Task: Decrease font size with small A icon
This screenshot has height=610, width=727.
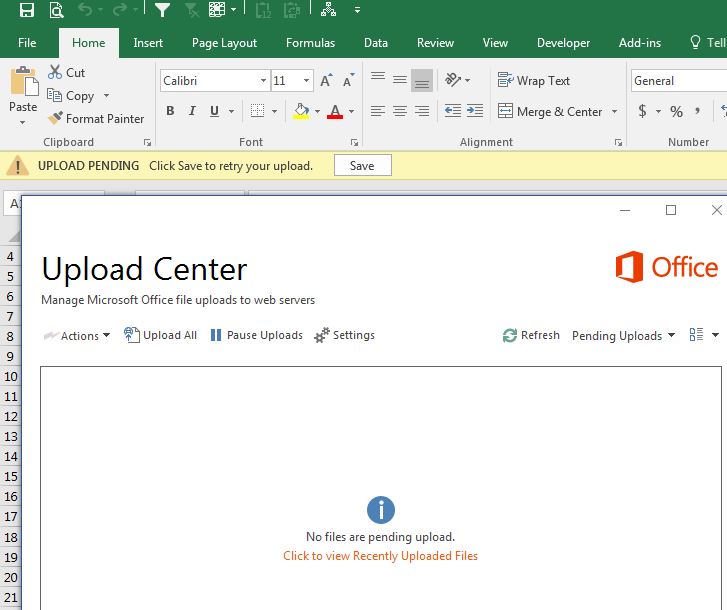Action: pyautogui.click(x=349, y=81)
